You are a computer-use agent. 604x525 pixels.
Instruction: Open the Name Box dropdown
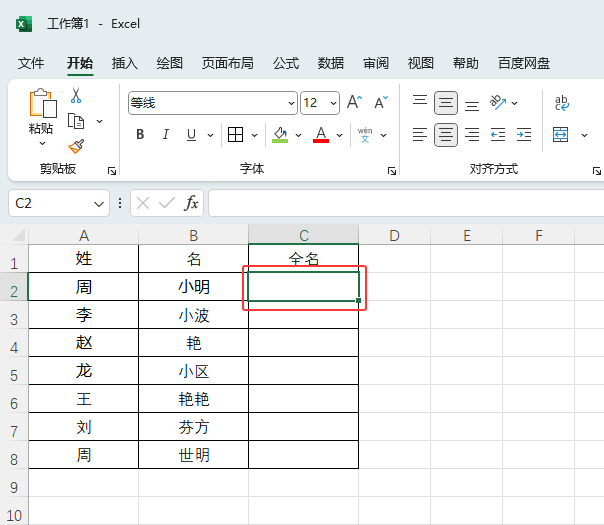[99, 204]
